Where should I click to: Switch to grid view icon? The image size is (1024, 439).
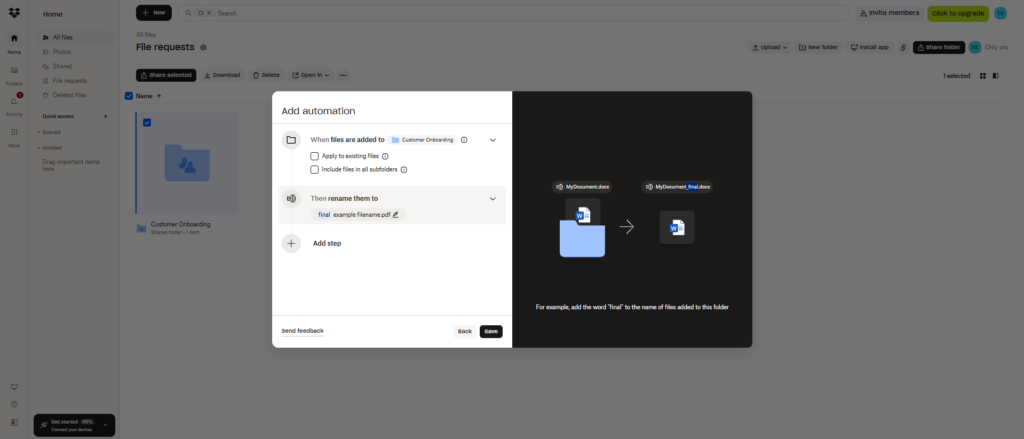(x=983, y=75)
